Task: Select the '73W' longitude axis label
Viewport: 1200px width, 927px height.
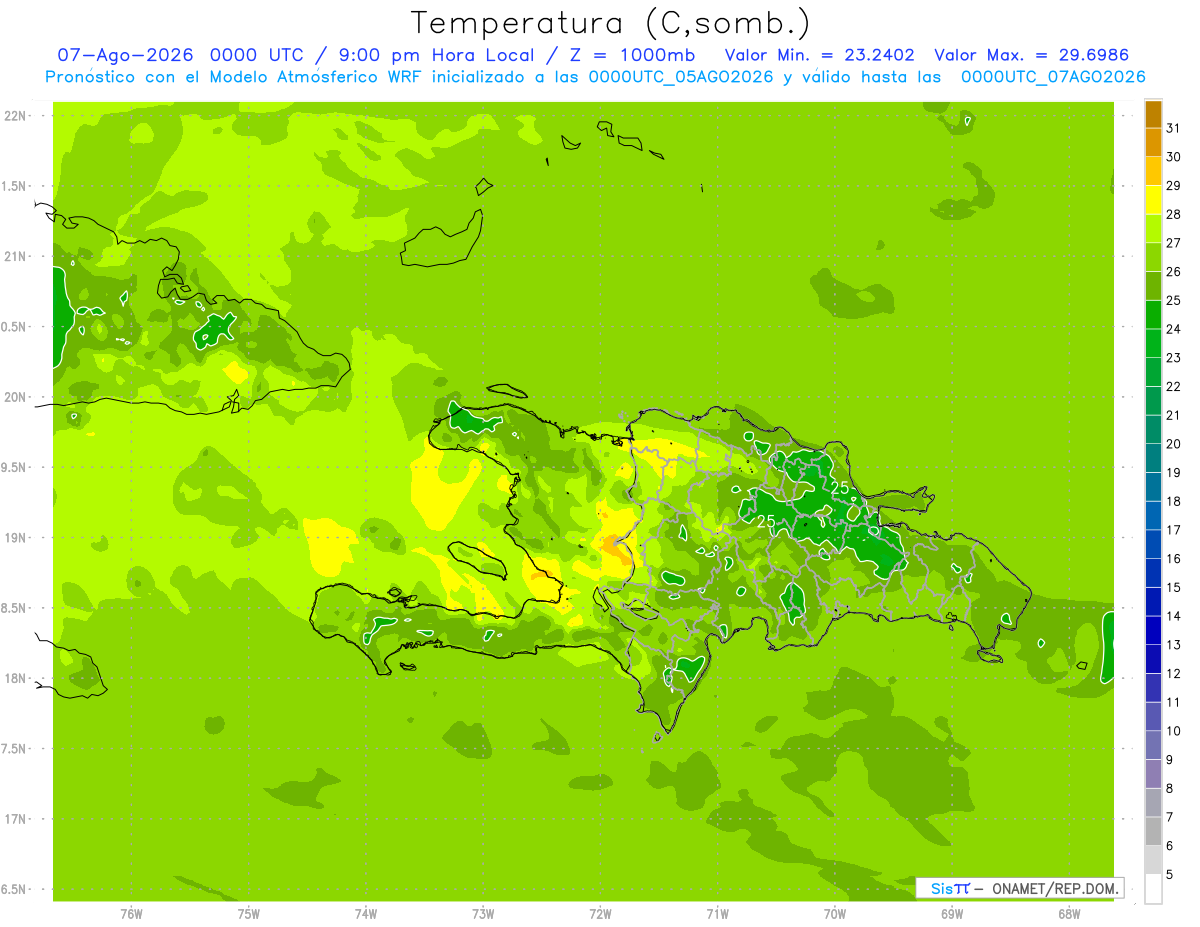Action: pos(483,914)
